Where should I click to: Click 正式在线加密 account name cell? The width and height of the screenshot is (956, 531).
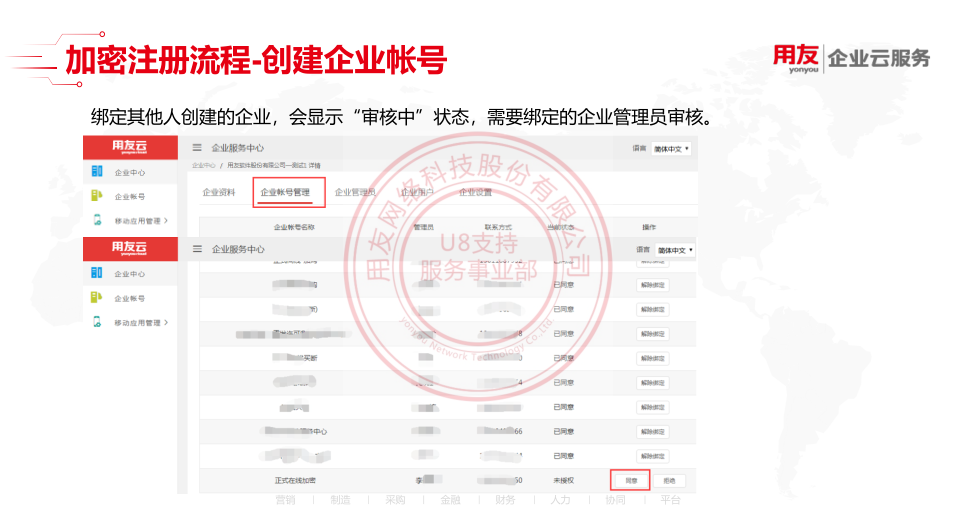coord(295,480)
